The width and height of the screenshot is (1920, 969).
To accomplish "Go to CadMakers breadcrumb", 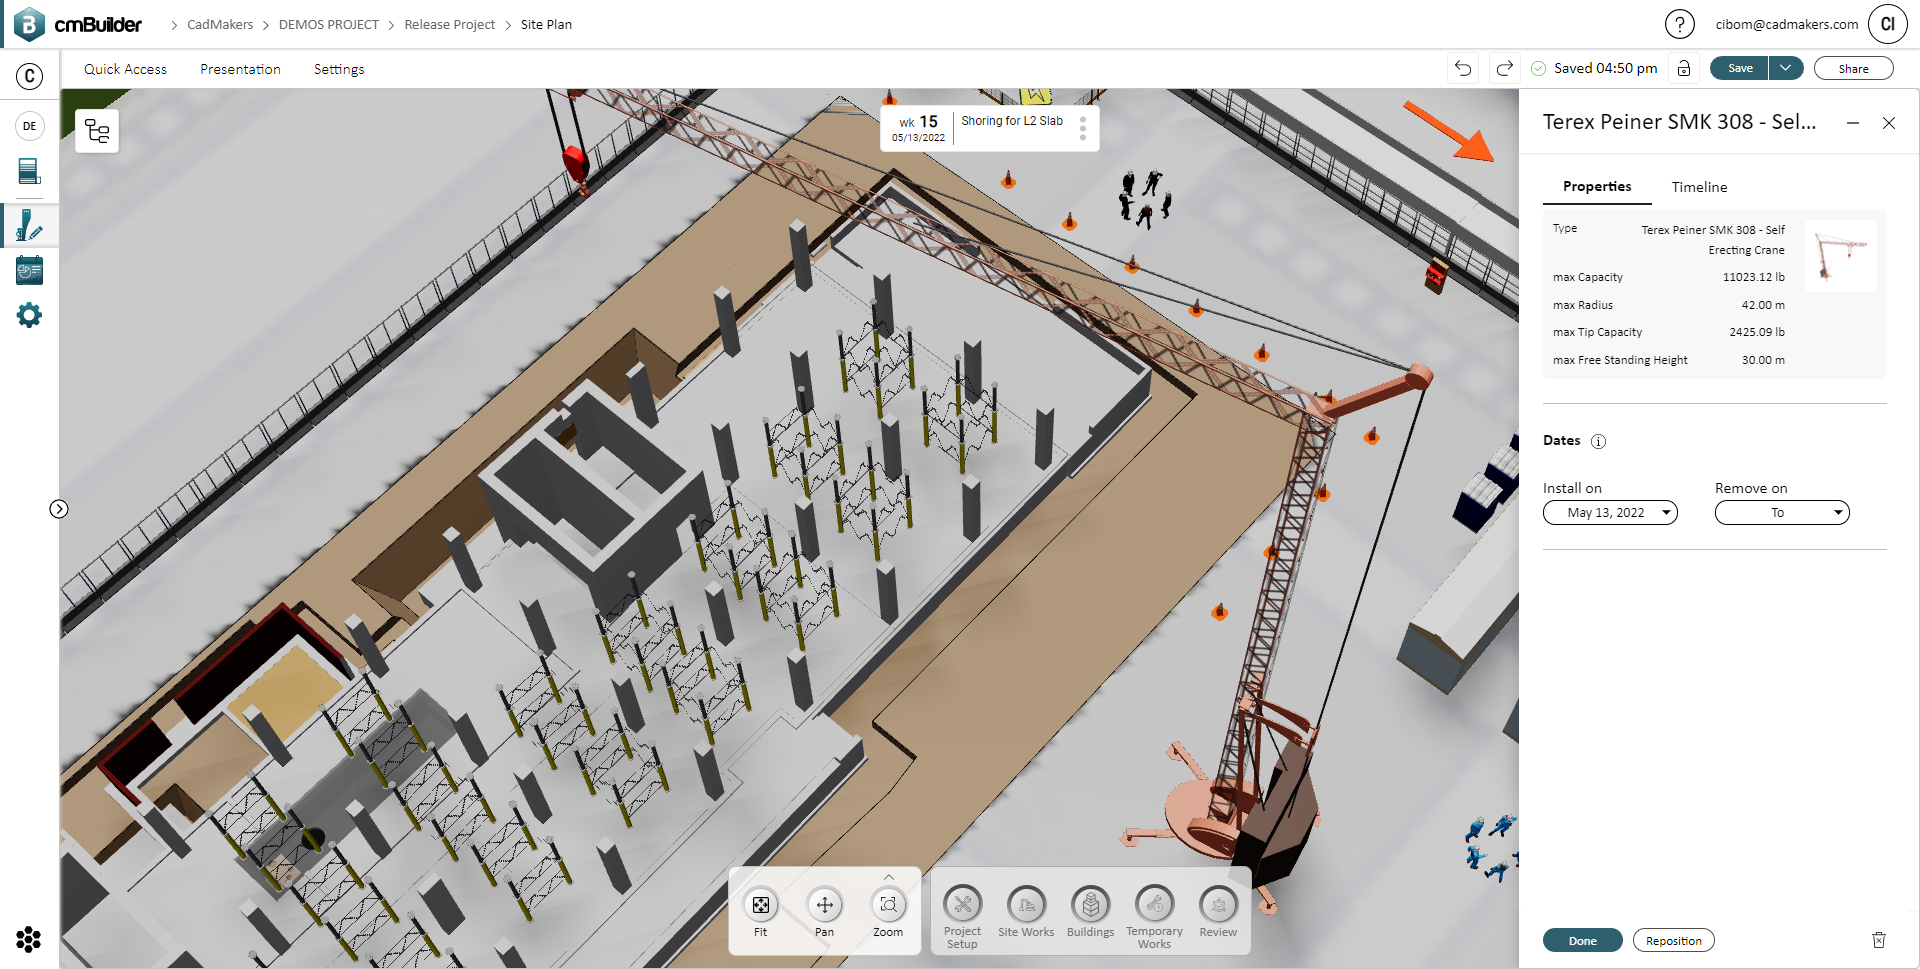I will 220,24.
